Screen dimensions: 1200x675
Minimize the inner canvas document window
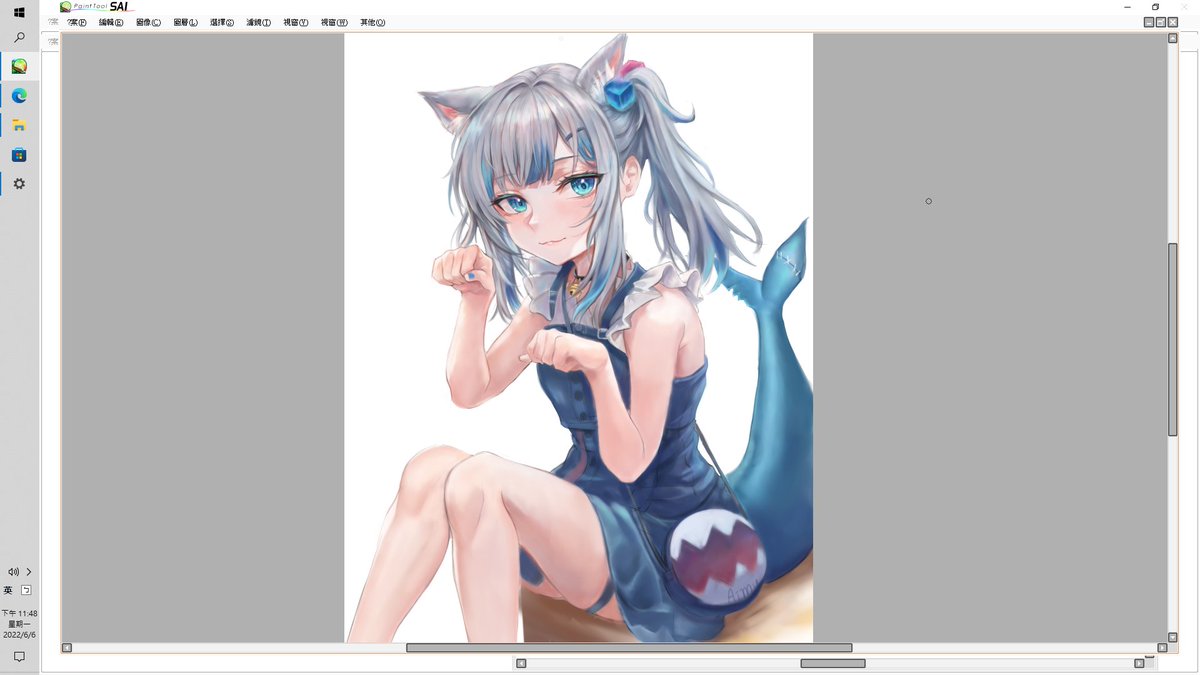tap(1149, 22)
